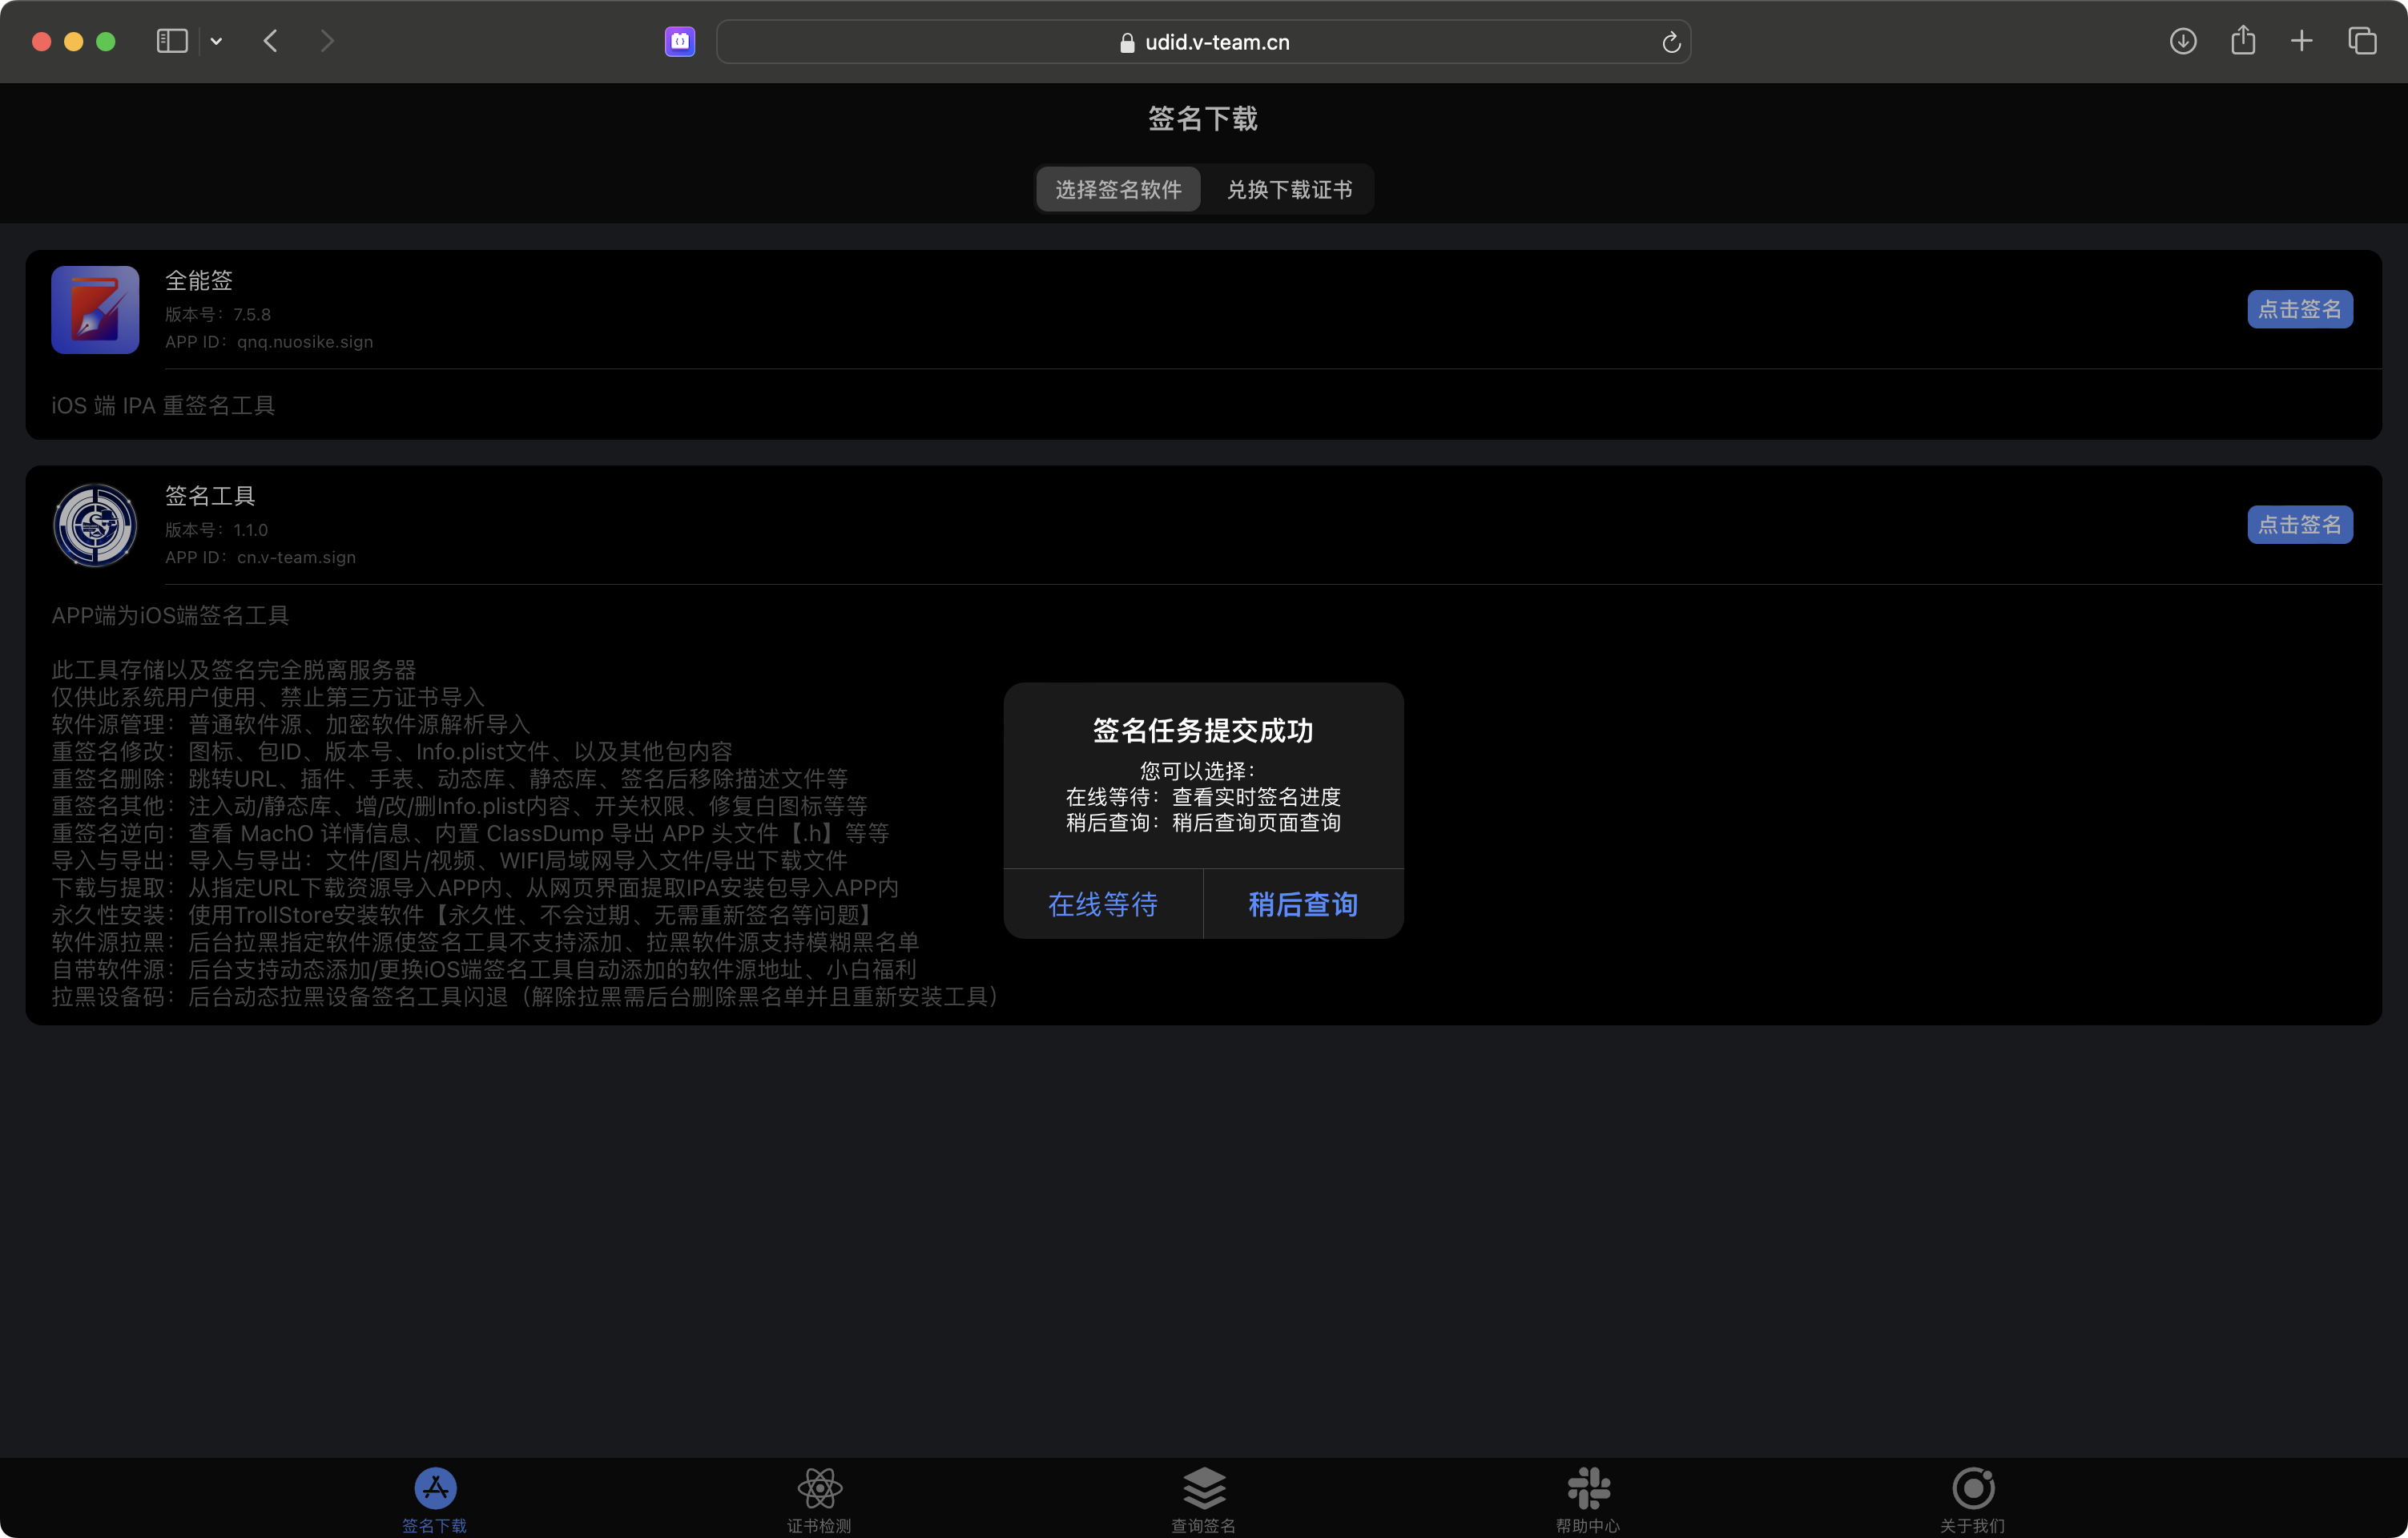Select the APP ID qnq.nuosike.sign text

click(269, 342)
